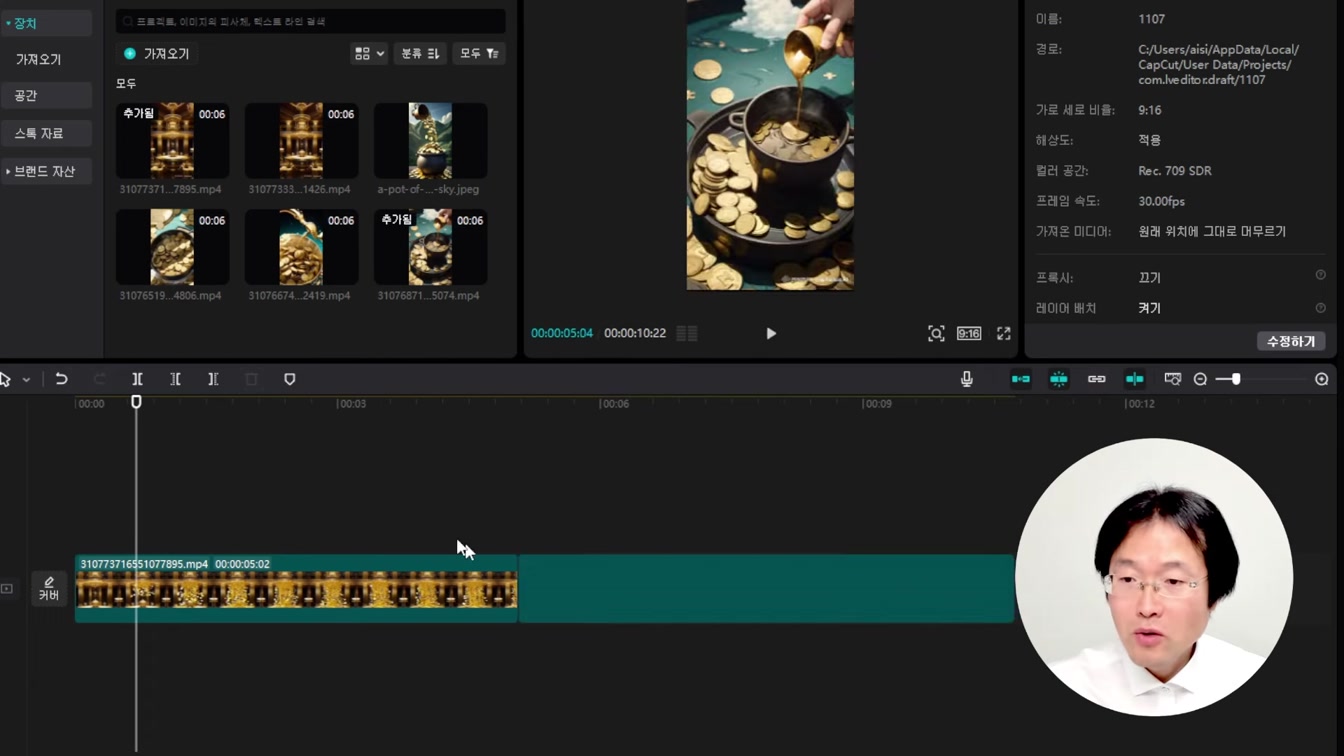This screenshot has width=1344, height=756.
Task: Play the preview video
Action: click(x=770, y=333)
